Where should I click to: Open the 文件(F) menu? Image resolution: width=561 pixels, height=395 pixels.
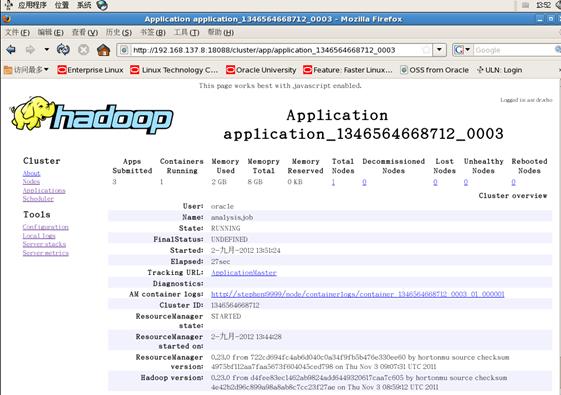[x=17, y=33]
